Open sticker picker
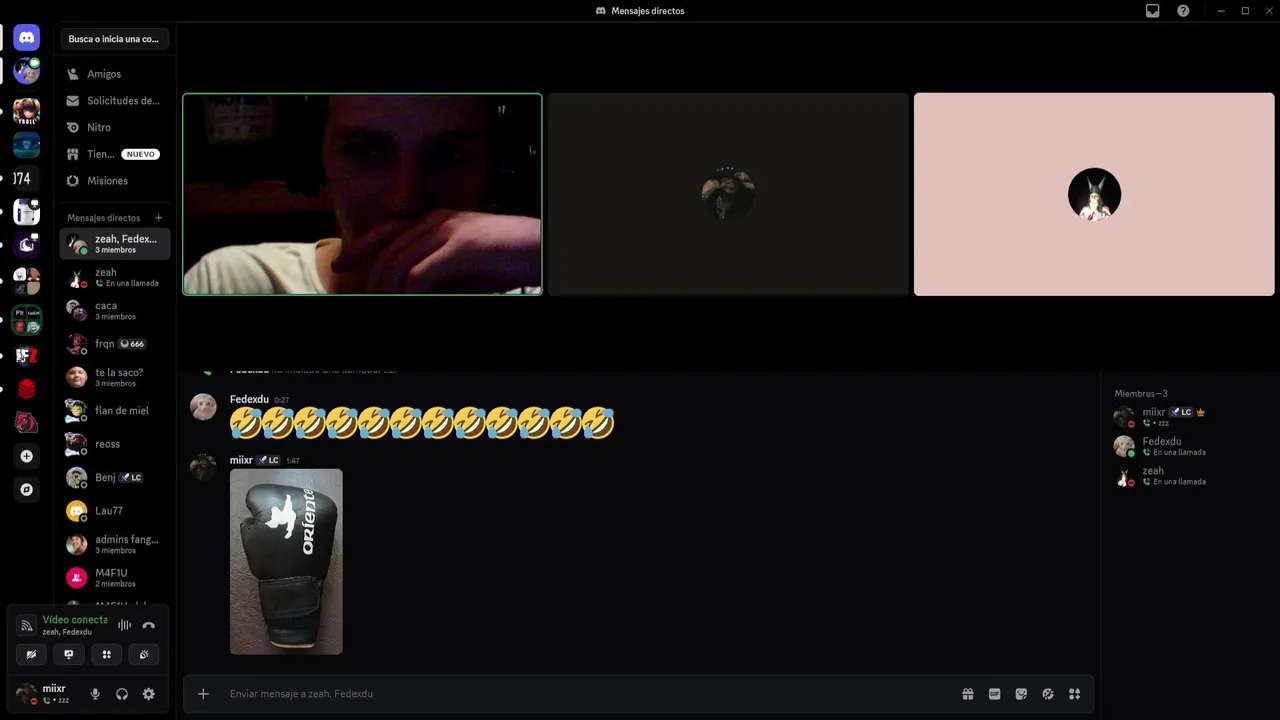 pos(1021,694)
